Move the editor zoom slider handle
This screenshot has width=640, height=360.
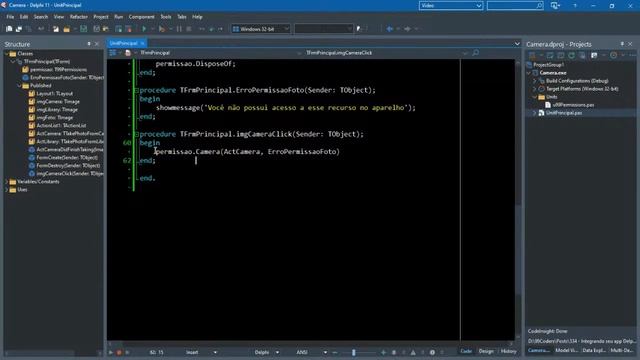click(353, 352)
